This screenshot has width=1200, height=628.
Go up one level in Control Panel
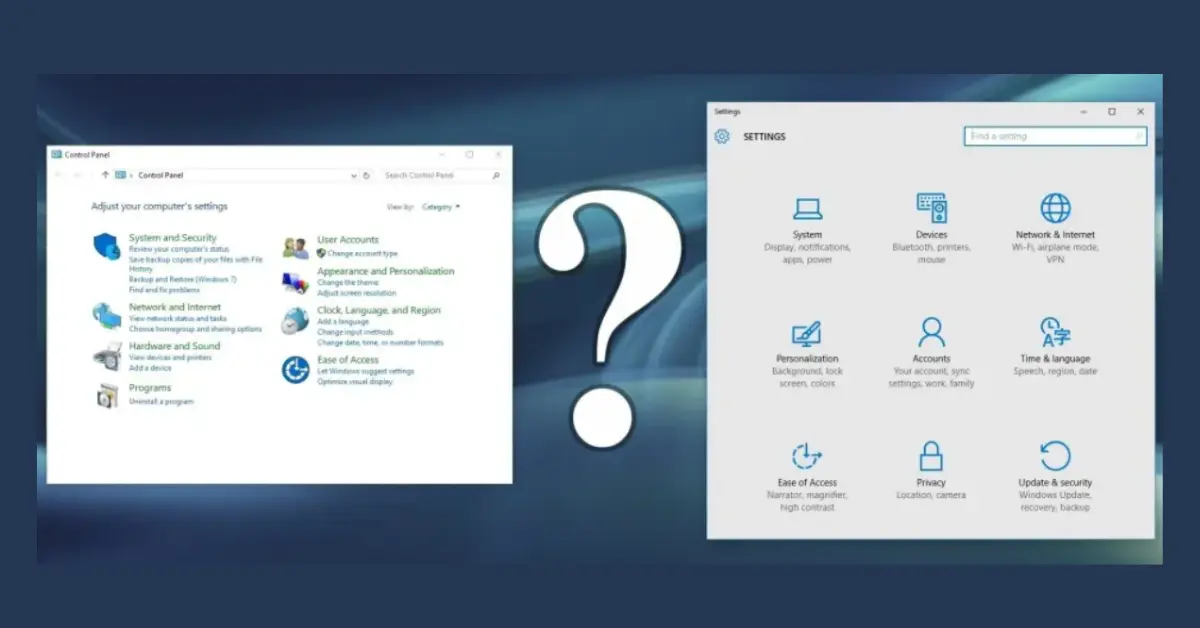click(105, 175)
